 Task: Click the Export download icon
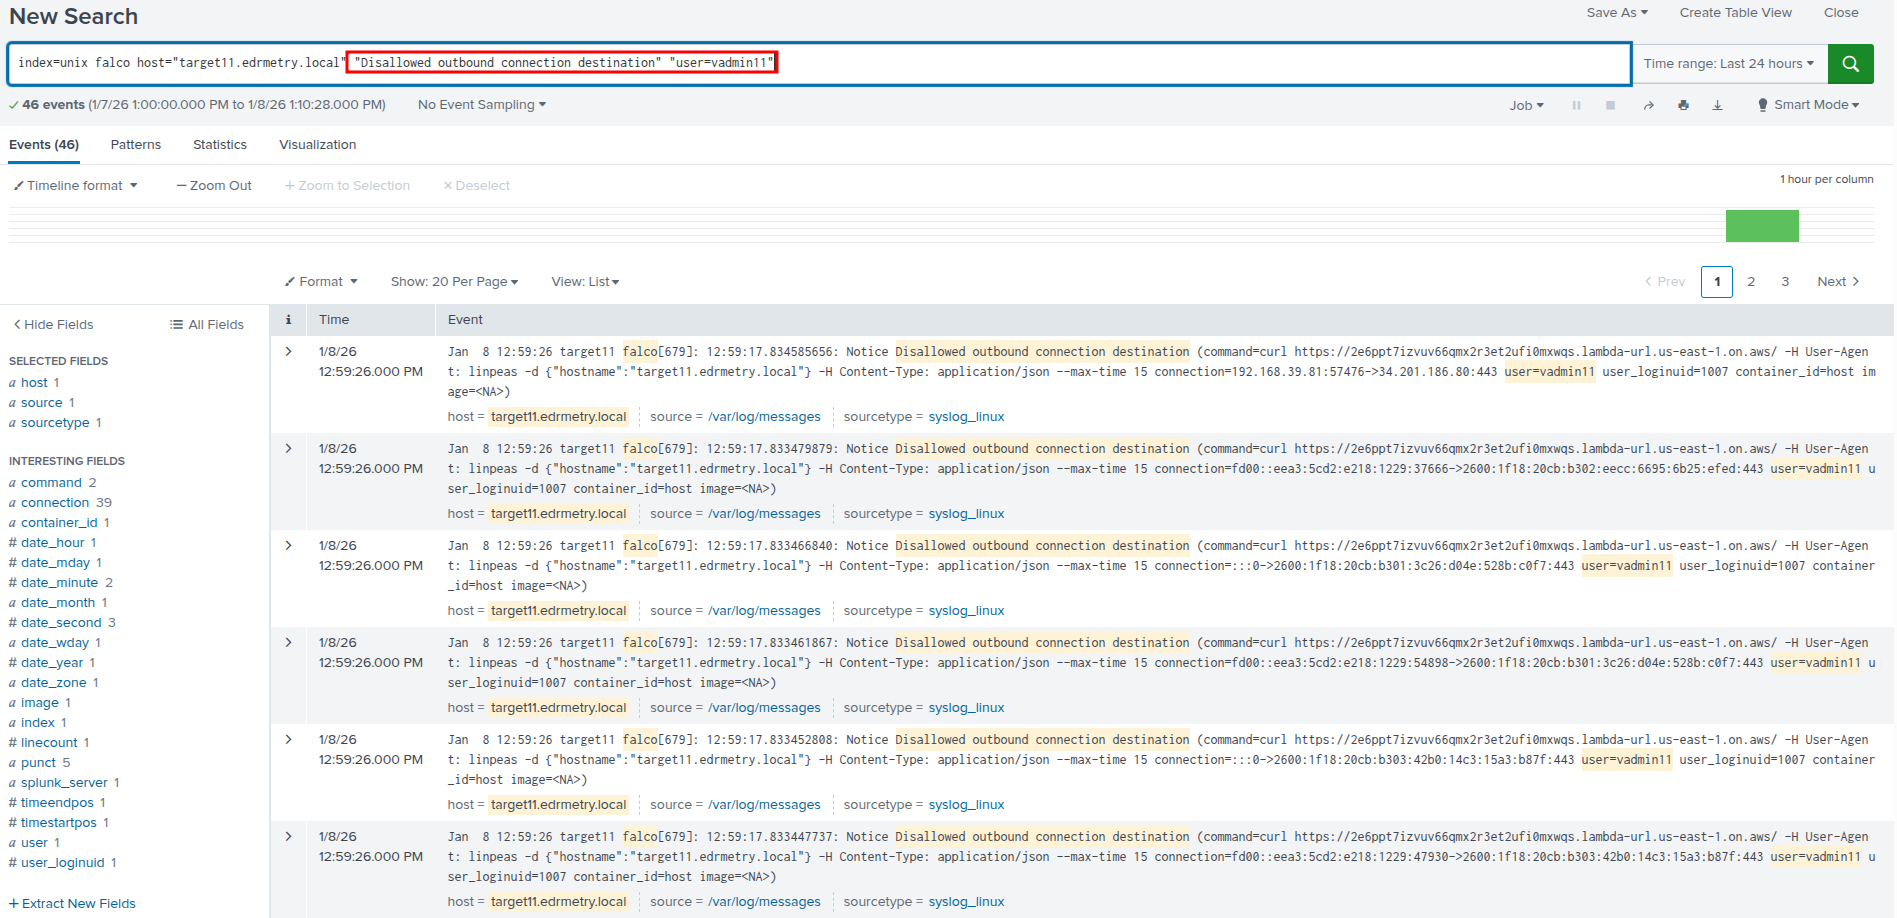pos(1717,105)
